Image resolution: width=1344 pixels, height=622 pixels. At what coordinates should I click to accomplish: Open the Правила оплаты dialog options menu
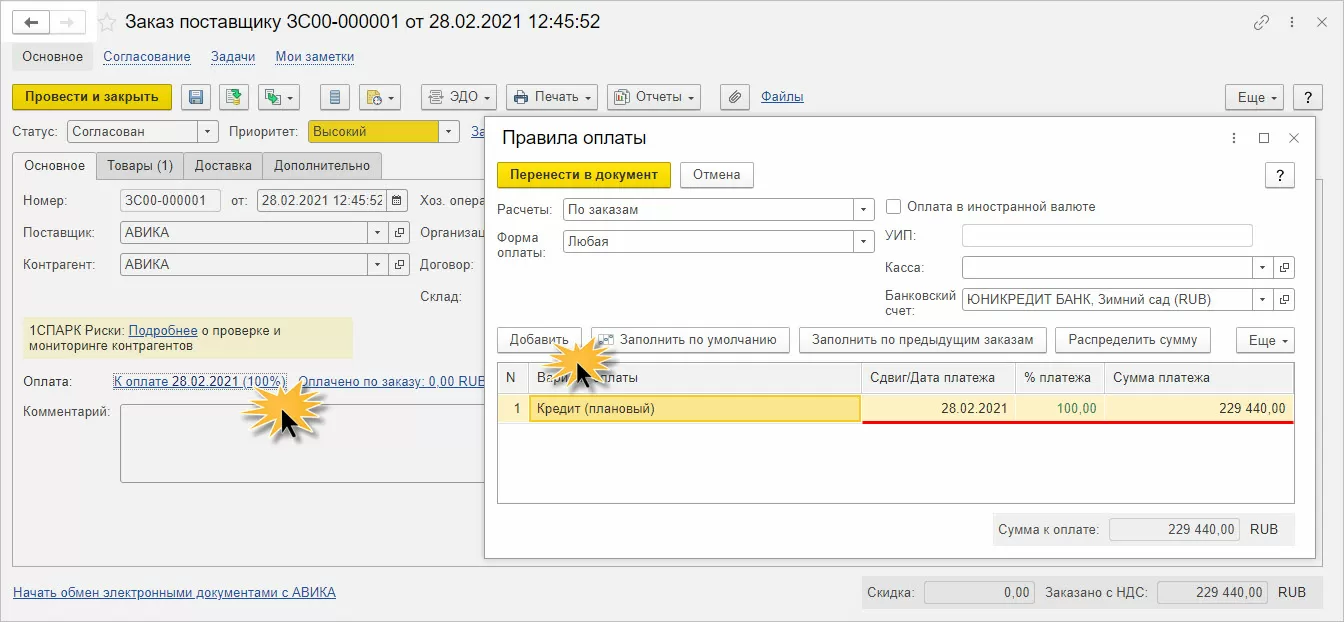pyautogui.click(x=1232, y=138)
